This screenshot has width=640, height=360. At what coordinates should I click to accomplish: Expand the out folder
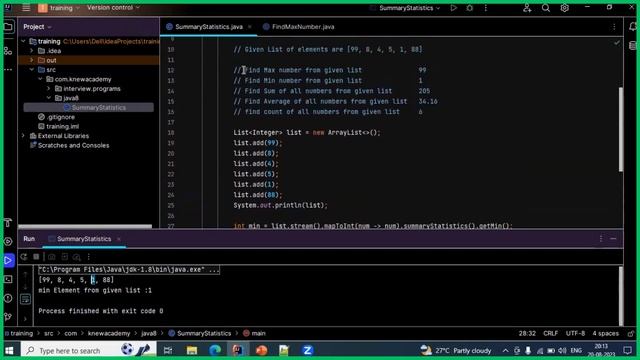[32, 60]
